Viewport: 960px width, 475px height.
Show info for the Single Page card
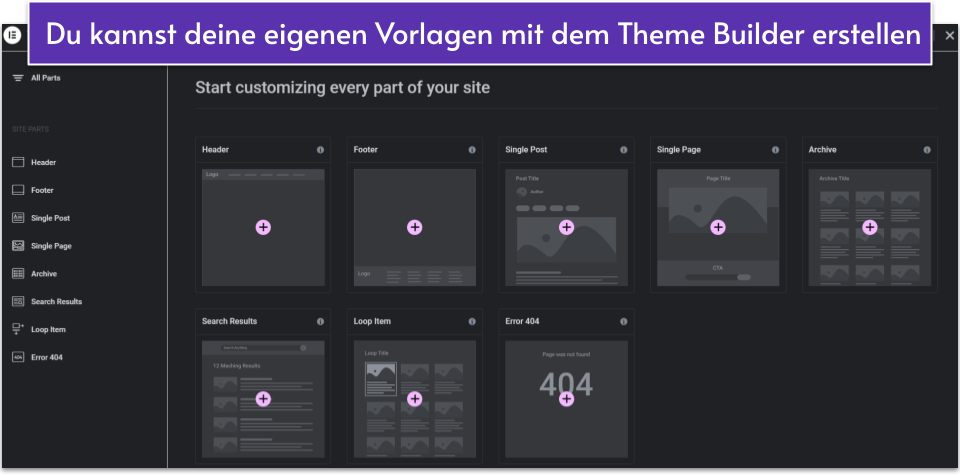click(x=775, y=150)
